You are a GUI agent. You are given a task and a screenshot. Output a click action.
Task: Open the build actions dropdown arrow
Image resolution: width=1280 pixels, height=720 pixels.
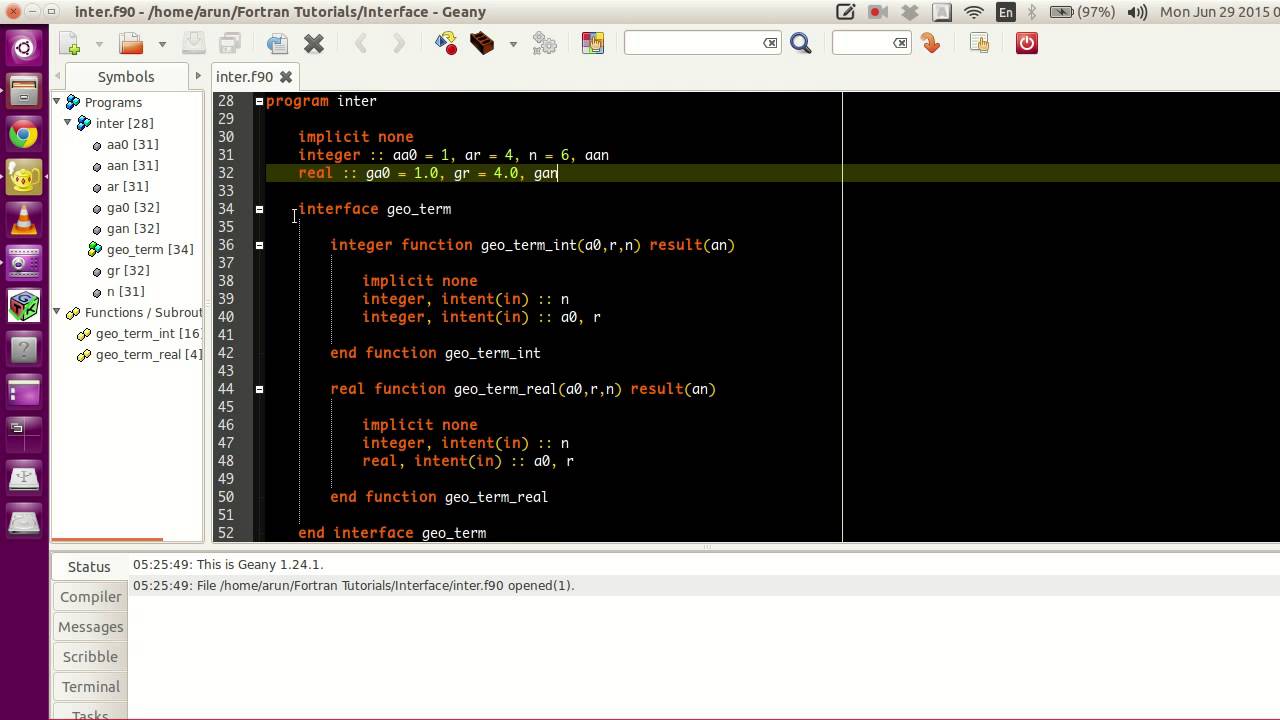point(513,44)
